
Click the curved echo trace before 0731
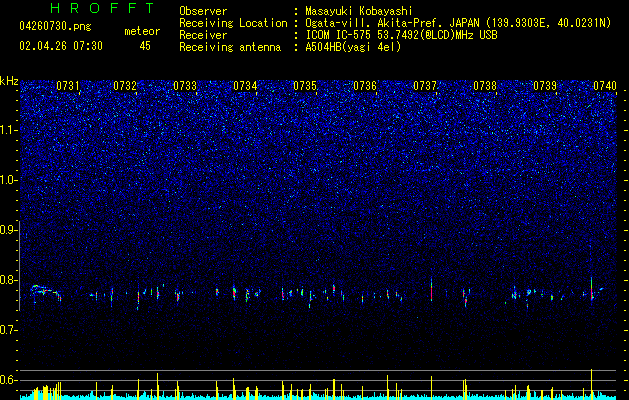pos(45,292)
